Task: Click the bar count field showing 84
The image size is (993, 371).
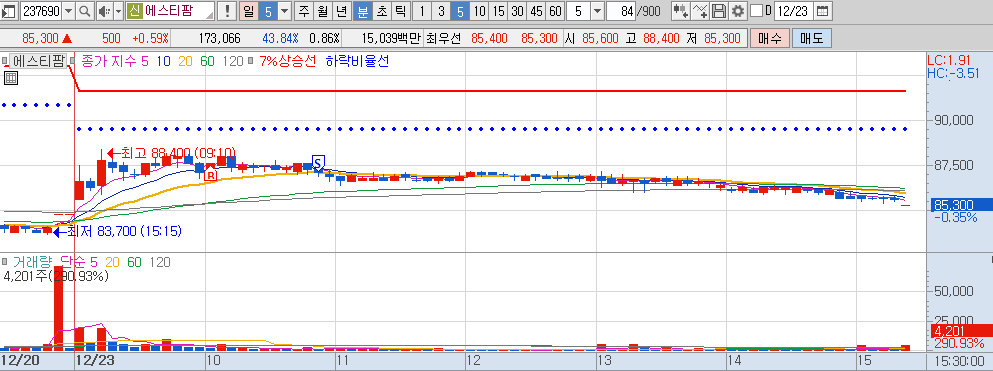Action: tap(621, 11)
